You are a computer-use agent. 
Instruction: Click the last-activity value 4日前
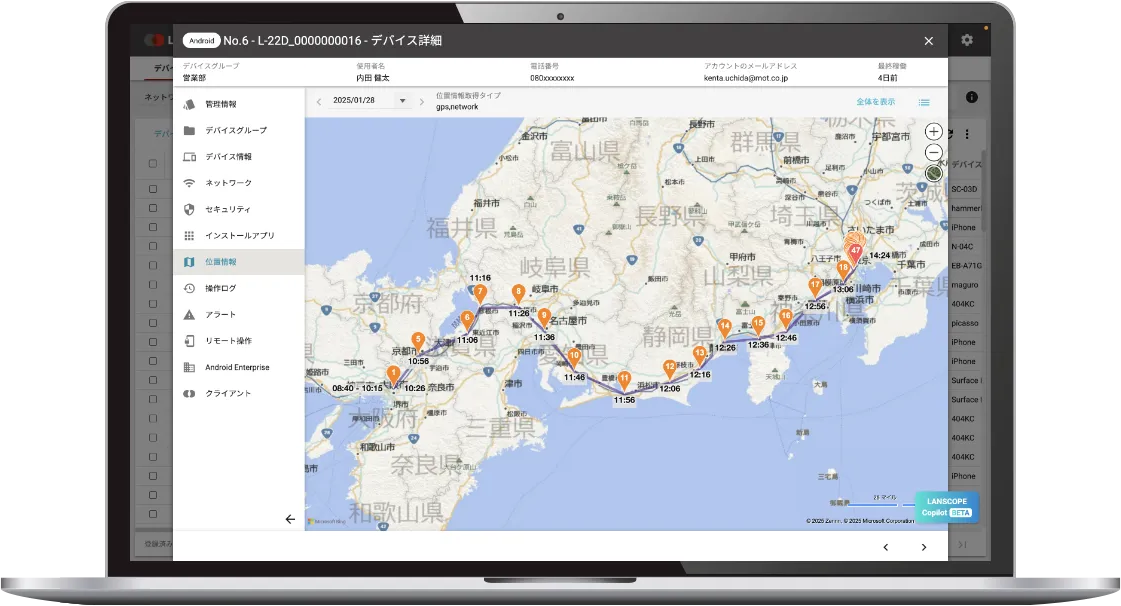pyautogui.click(x=887, y=78)
